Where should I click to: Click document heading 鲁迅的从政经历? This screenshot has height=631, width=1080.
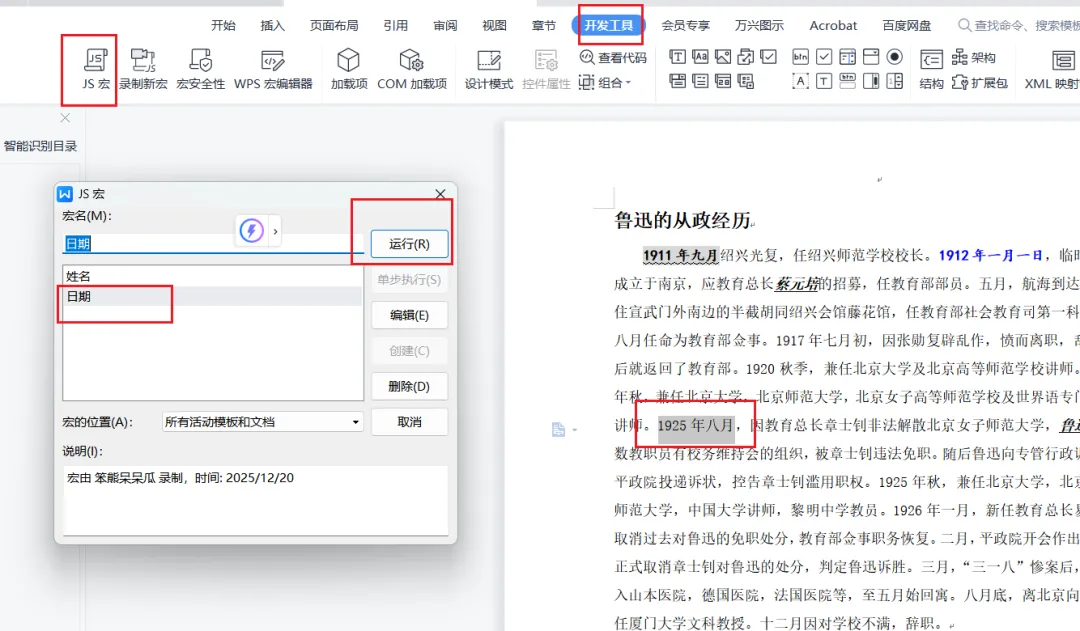pyautogui.click(x=682, y=220)
